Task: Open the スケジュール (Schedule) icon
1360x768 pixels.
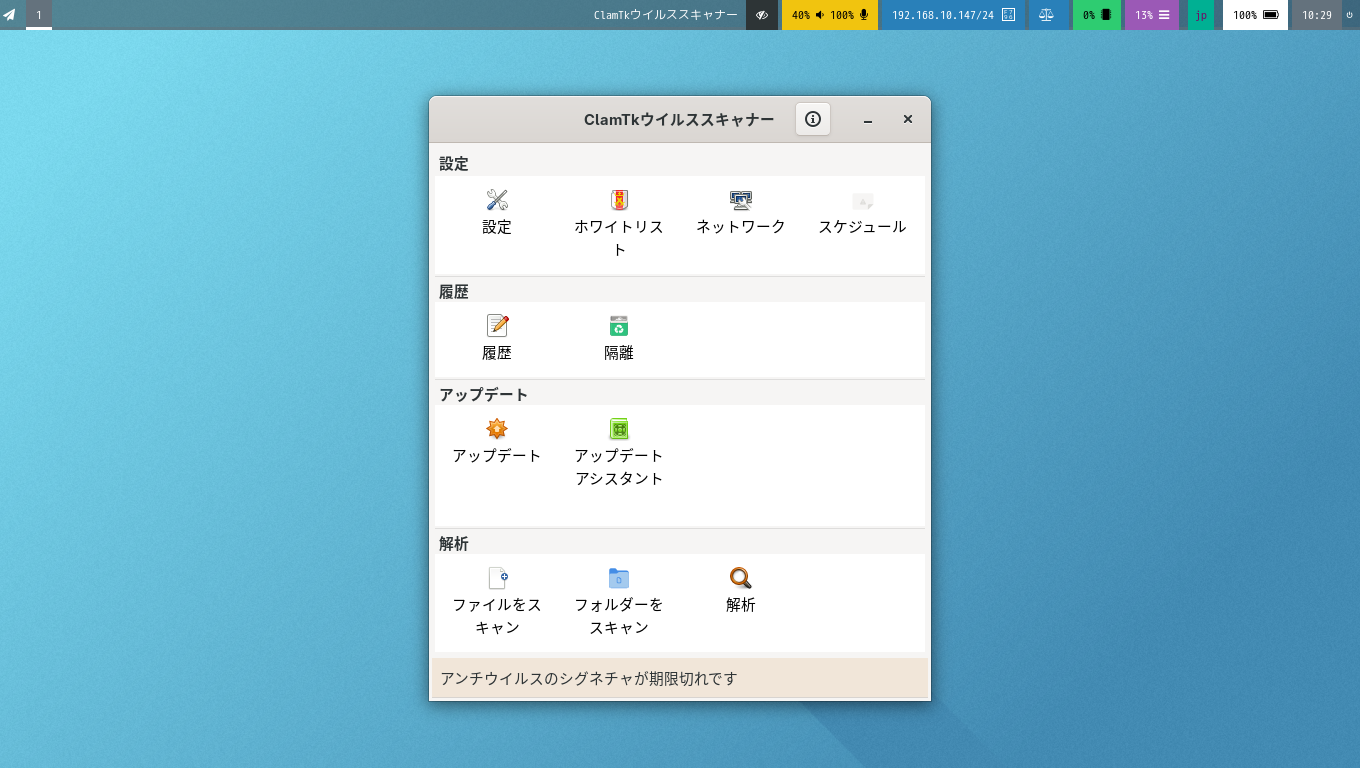Action: pyautogui.click(x=862, y=201)
